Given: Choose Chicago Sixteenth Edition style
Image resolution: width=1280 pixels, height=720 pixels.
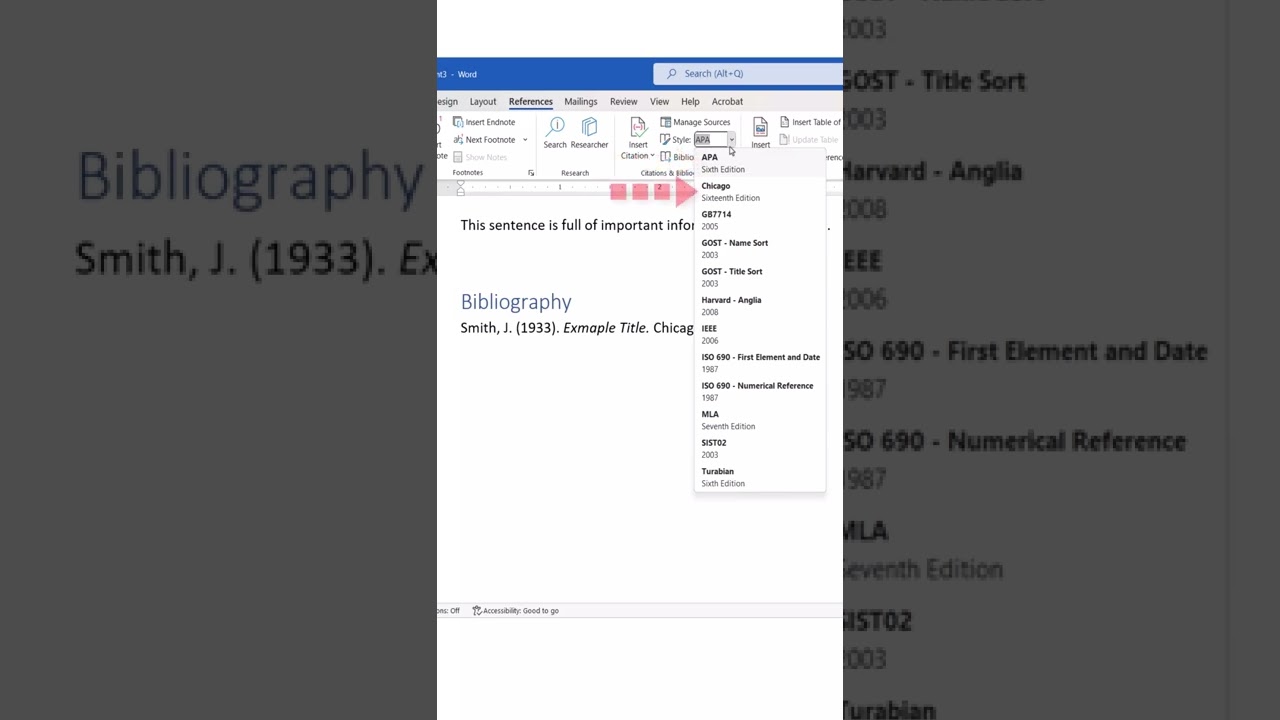Looking at the screenshot, I should 760,192.
